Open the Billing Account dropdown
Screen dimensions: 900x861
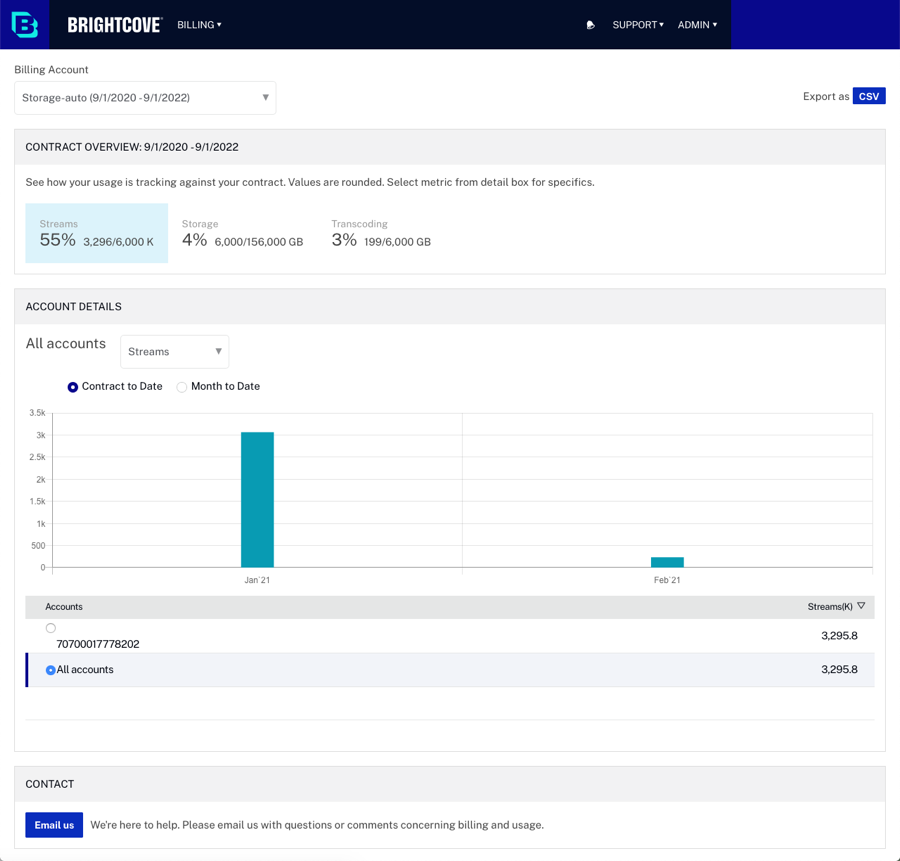tap(145, 98)
